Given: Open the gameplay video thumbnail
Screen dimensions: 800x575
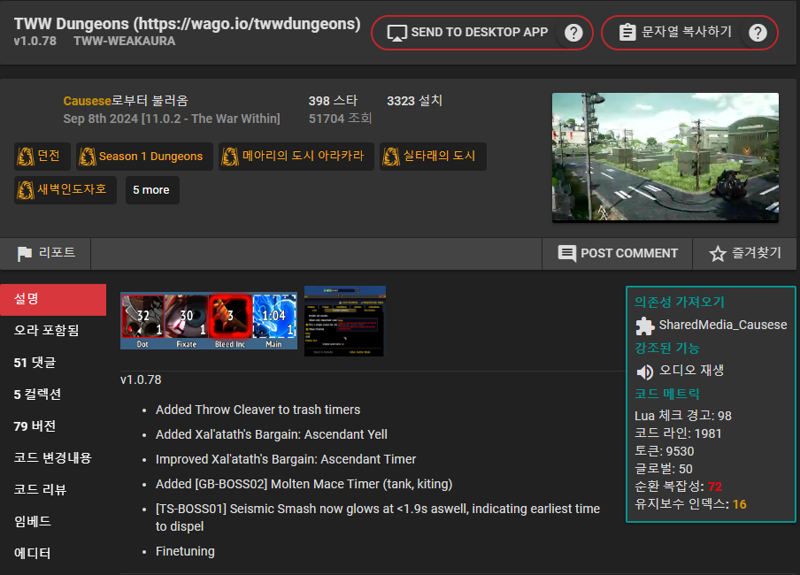Looking at the screenshot, I should [x=665, y=157].
